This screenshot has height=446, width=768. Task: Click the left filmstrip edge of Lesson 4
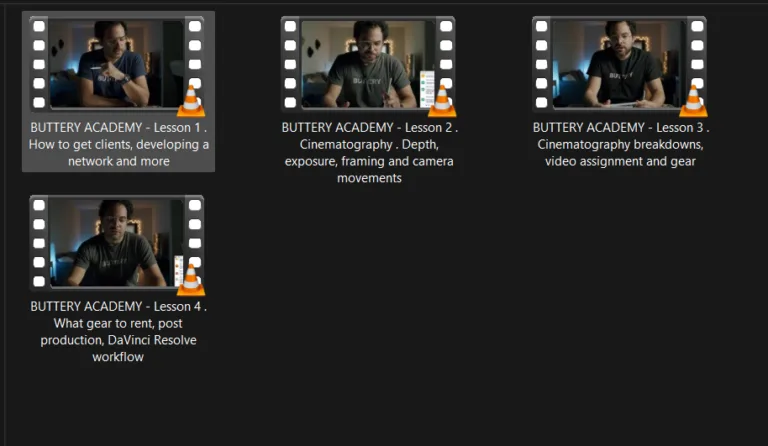click(39, 243)
